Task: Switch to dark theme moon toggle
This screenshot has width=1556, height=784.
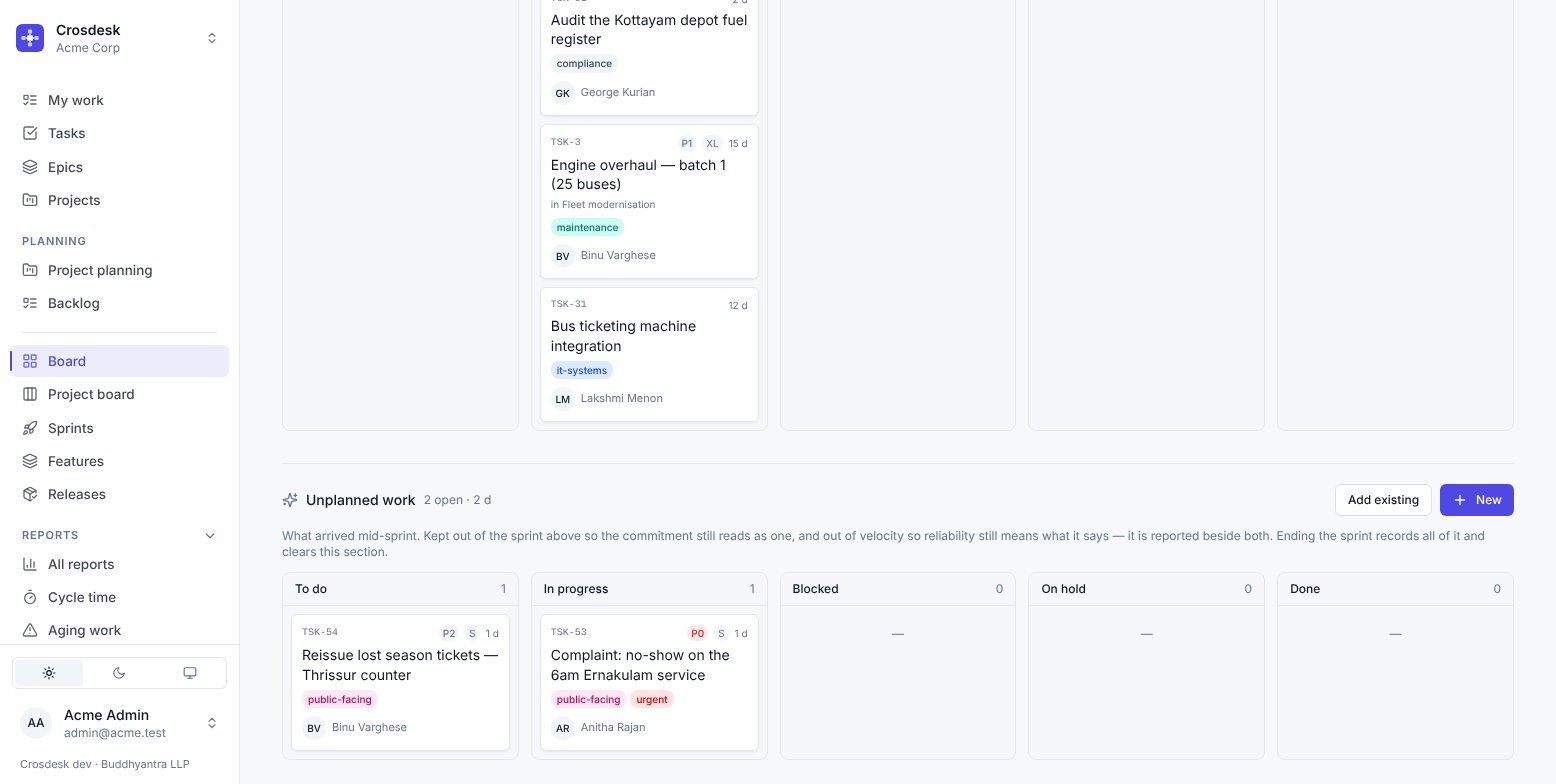Action: (x=119, y=673)
